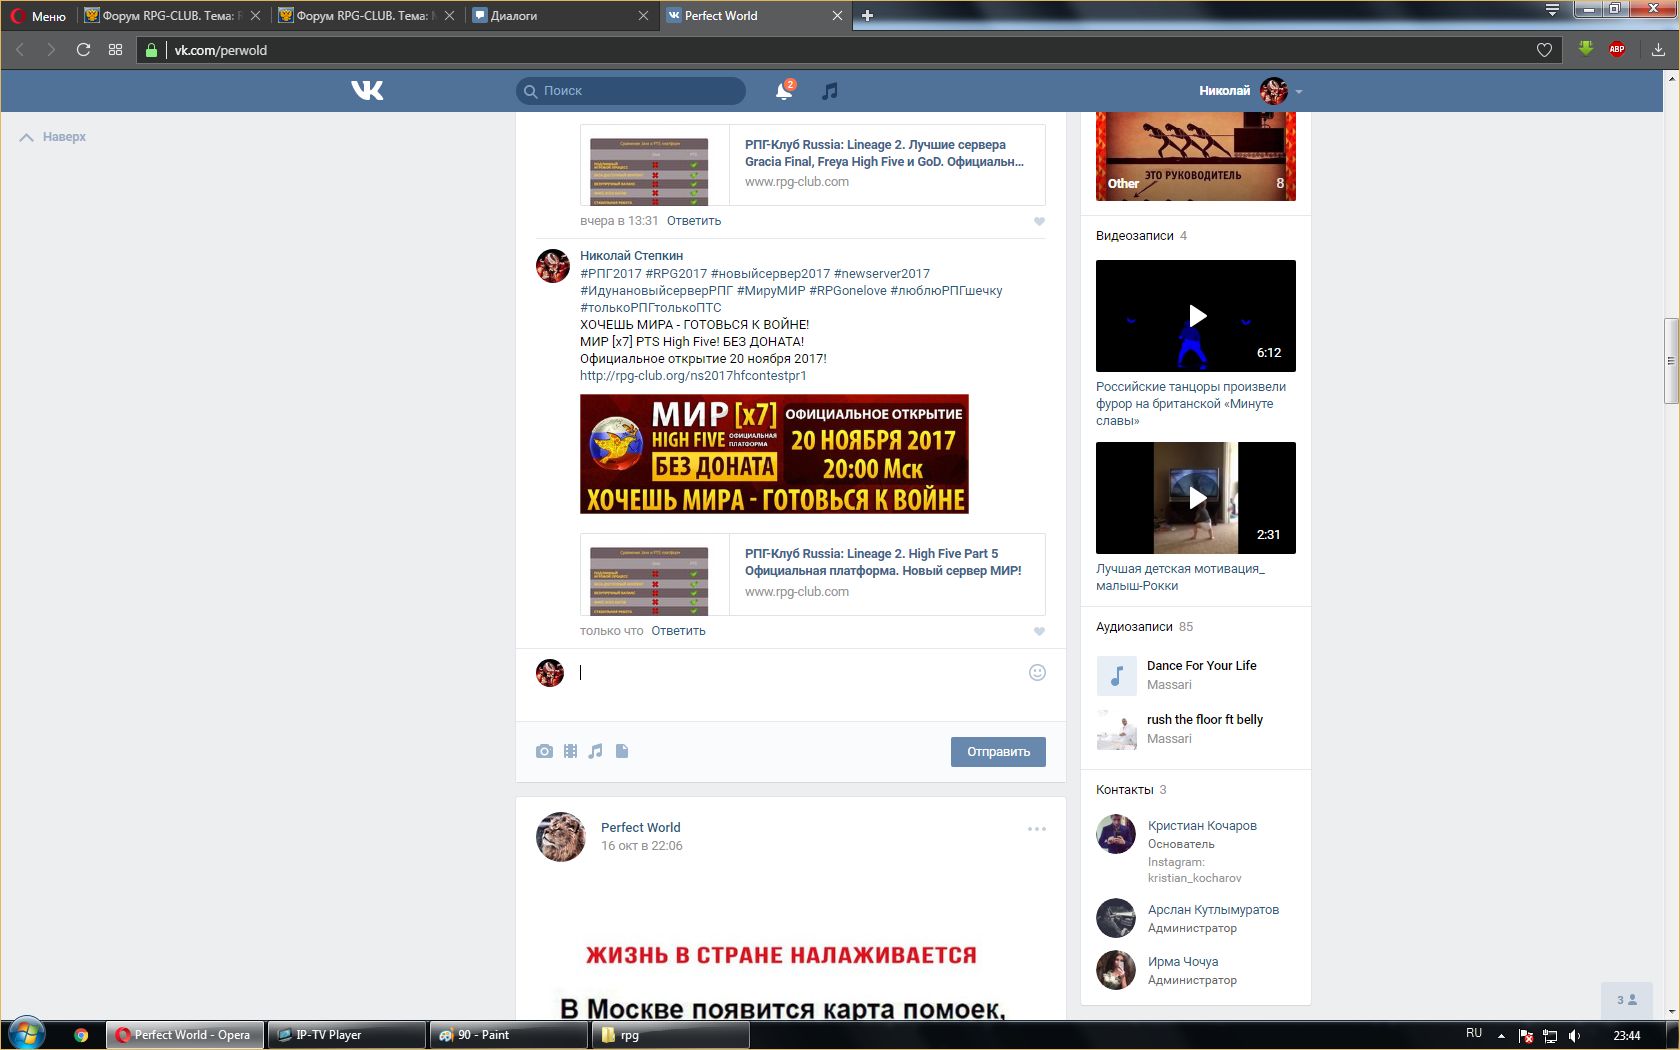Viewport: 1680px width, 1050px height.
Task: Open Кристиан Кочаров contact profile
Action: 1202,826
